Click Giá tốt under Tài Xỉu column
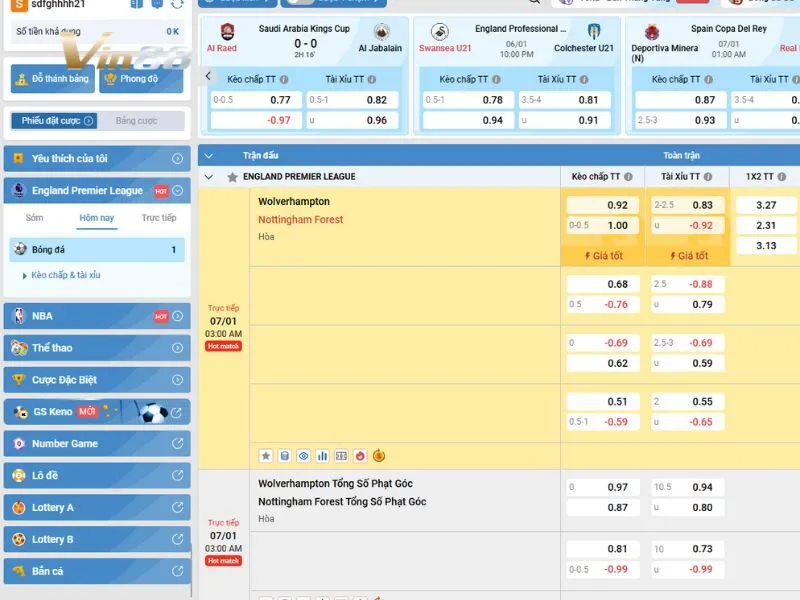Screen dimensions: 800x600 [x=688, y=256]
